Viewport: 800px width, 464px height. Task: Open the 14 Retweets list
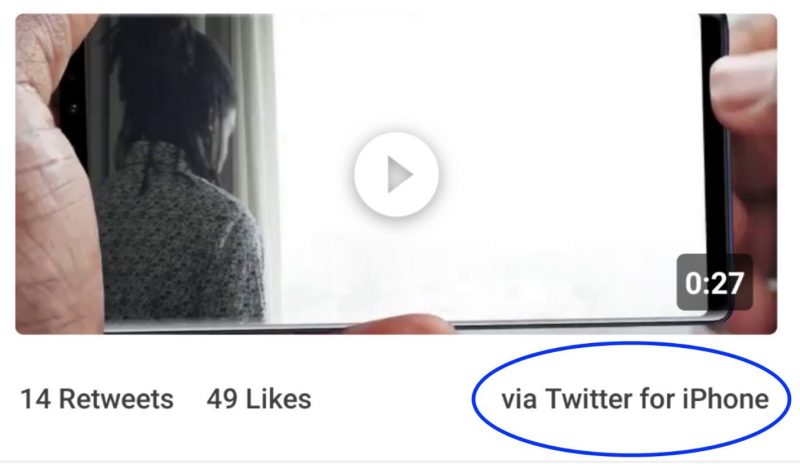click(97, 399)
